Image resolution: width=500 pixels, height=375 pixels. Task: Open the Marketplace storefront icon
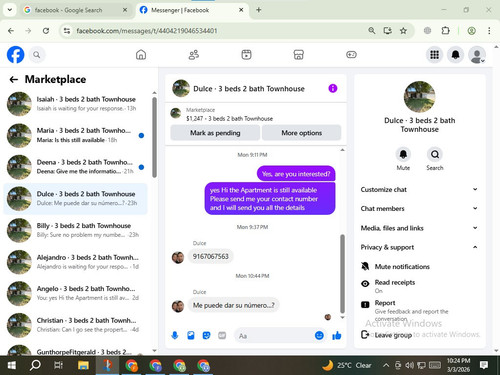(x=299, y=55)
